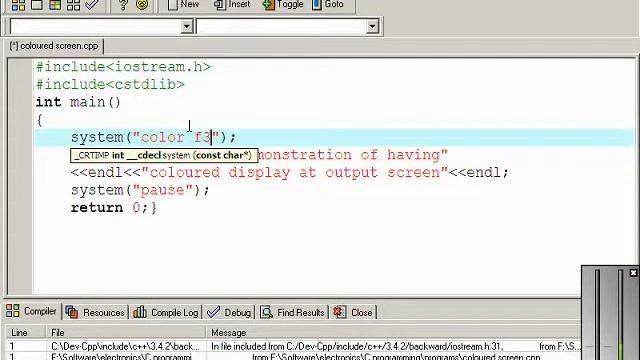Open Help via the question mark icon
Image resolution: width=640 pixels, height=360 pixels.
(123, 4)
